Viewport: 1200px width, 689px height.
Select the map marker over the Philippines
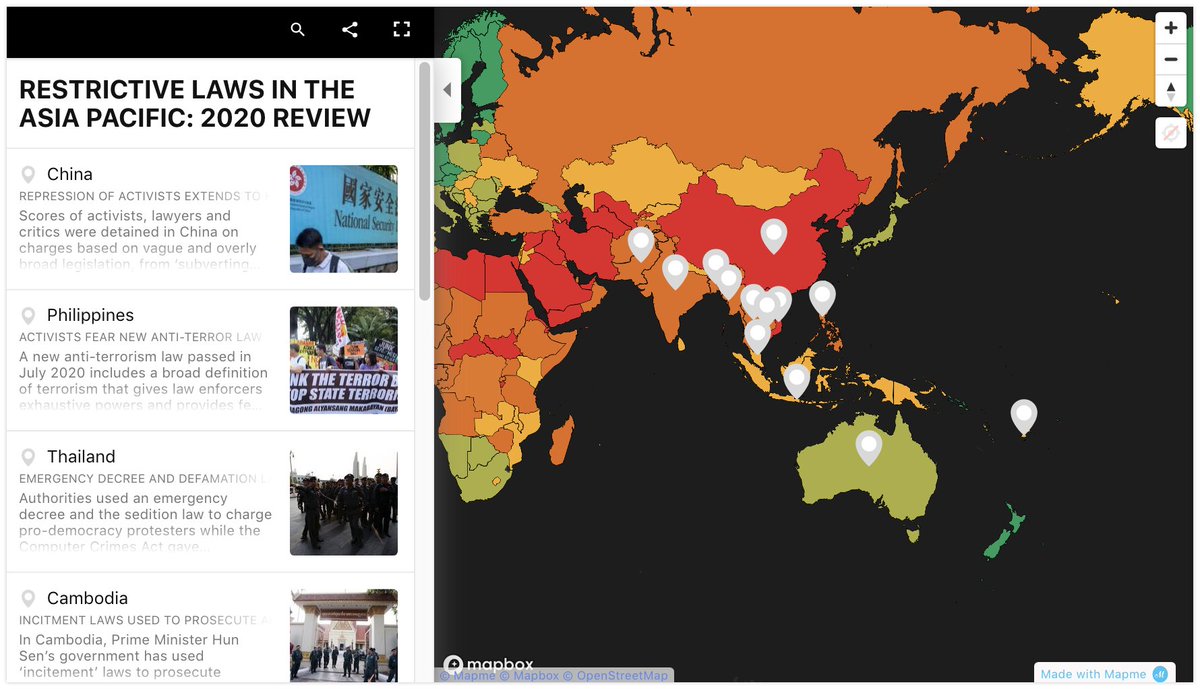tap(822, 298)
